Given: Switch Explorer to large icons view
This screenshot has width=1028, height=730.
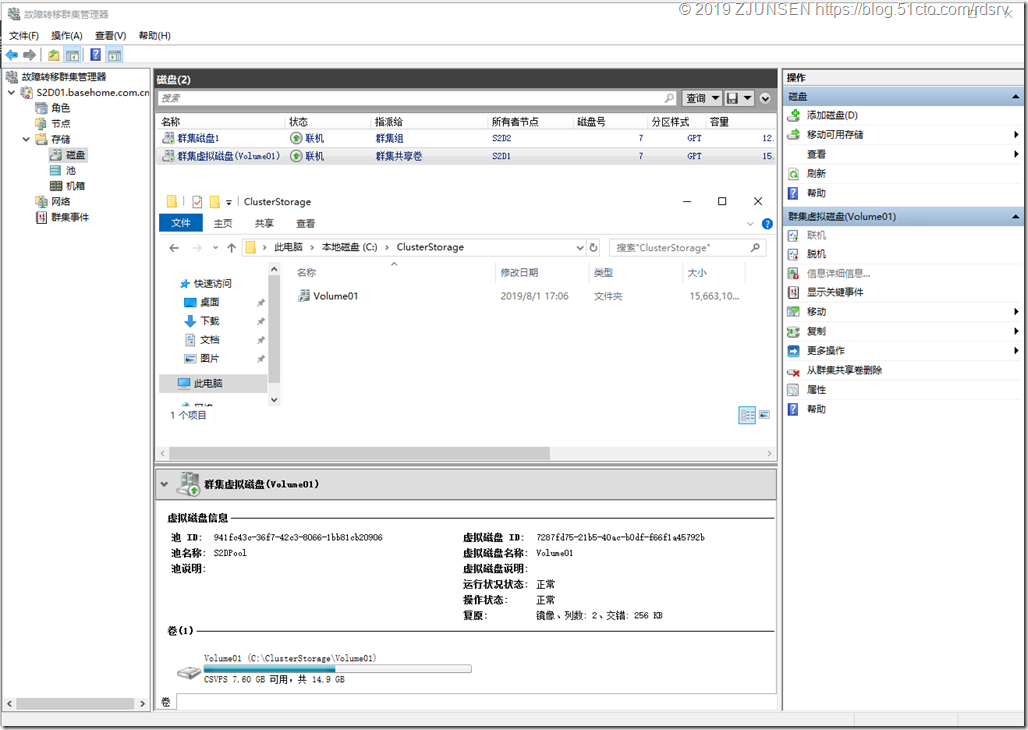Looking at the screenshot, I should pyautogui.click(x=764, y=415).
